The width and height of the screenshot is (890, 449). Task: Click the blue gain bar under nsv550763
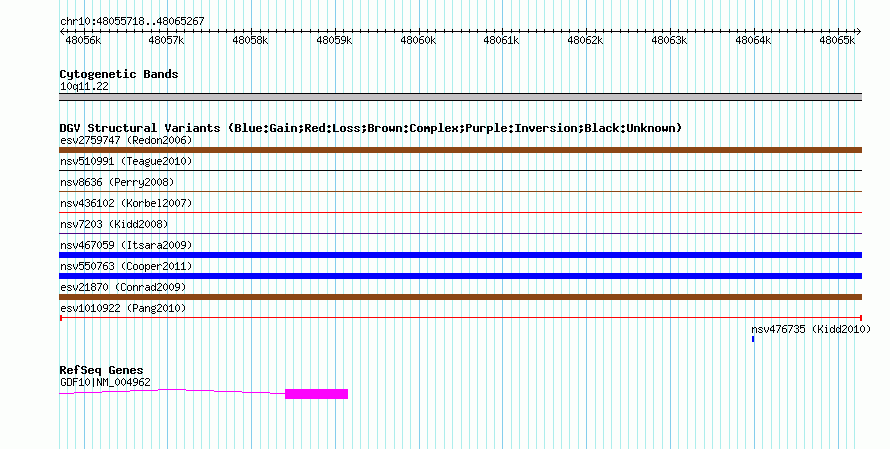pos(460,276)
